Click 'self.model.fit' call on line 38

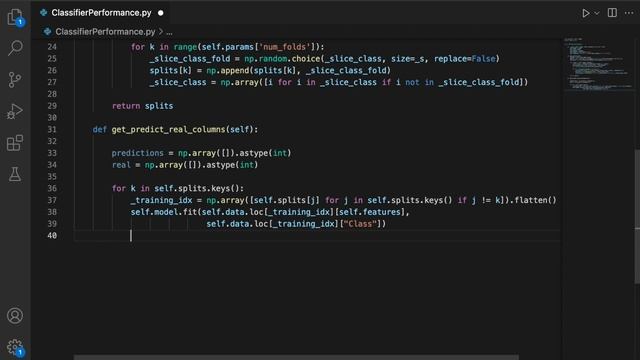(x=164, y=212)
